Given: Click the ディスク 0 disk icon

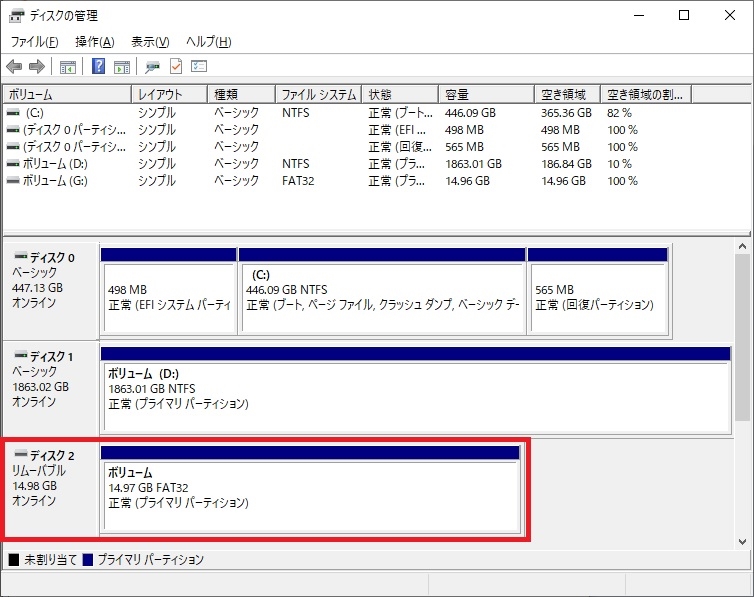Looking at the screenshot, I should [21, 256].
